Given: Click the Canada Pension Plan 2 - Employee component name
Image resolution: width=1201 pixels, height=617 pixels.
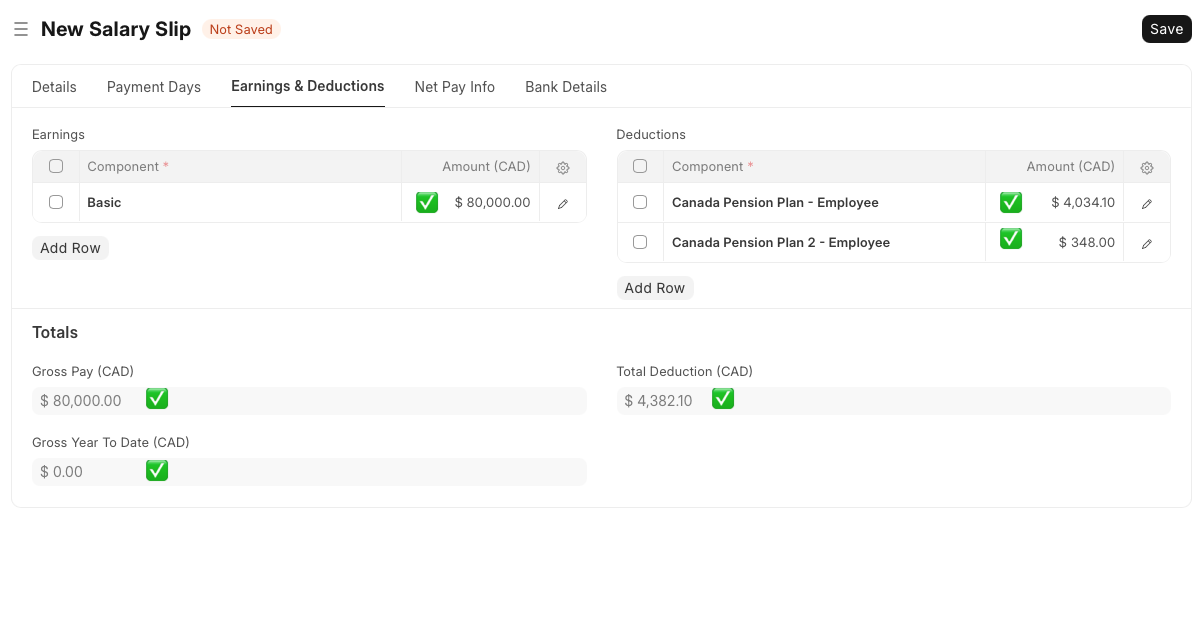Looking at the screenshot, I should (781, 242).
